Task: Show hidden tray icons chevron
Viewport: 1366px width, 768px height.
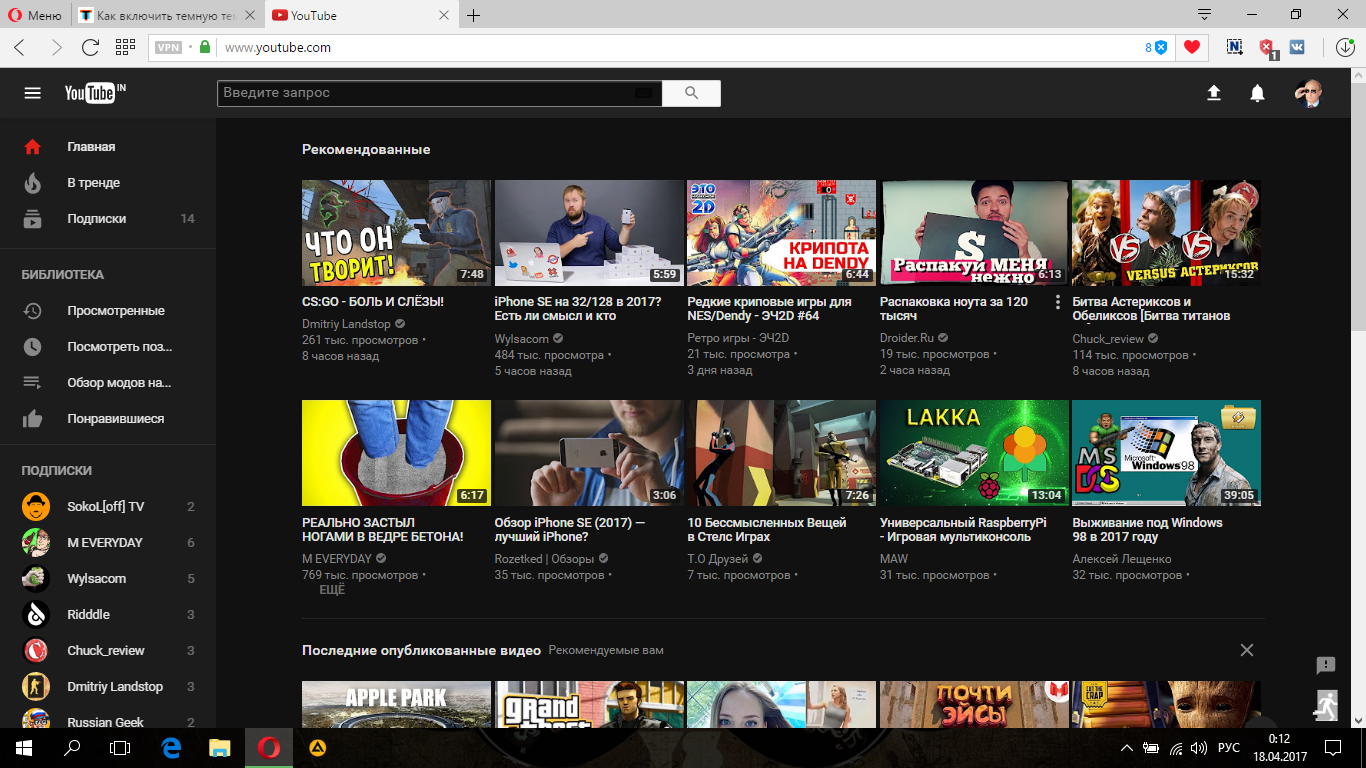Action: [x=1127, y=748]
